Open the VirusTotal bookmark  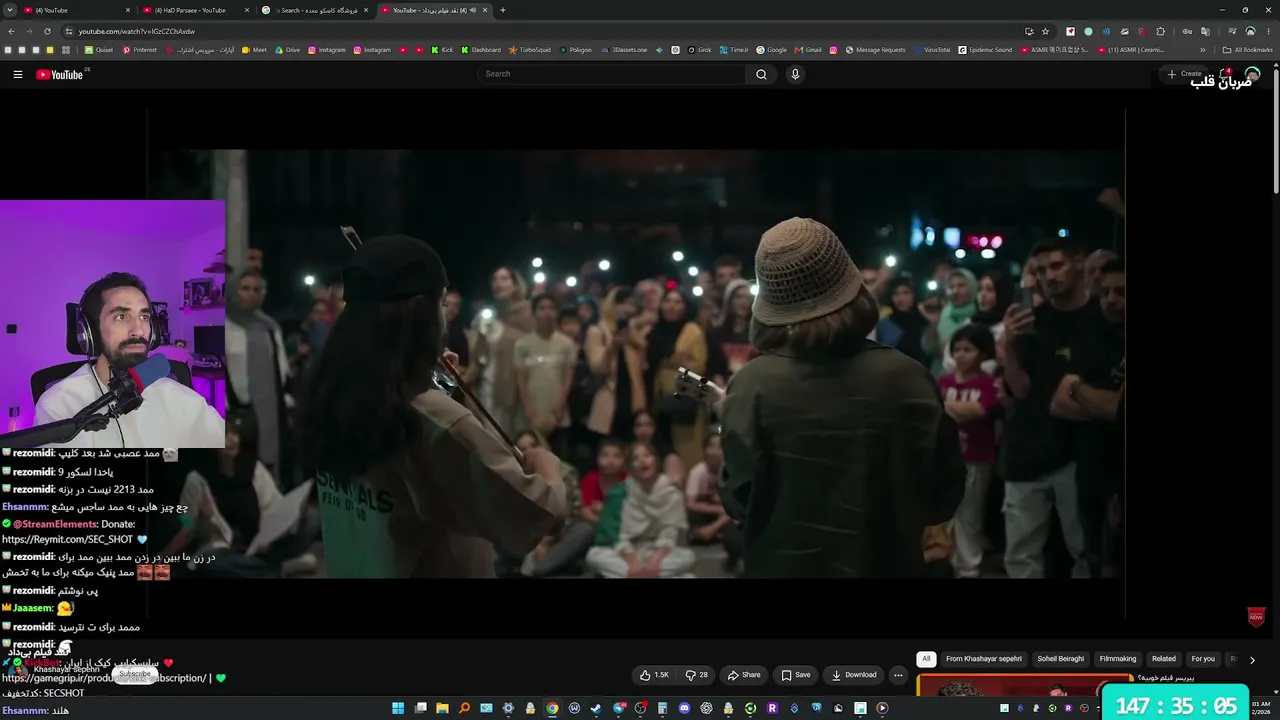point(931,50)
